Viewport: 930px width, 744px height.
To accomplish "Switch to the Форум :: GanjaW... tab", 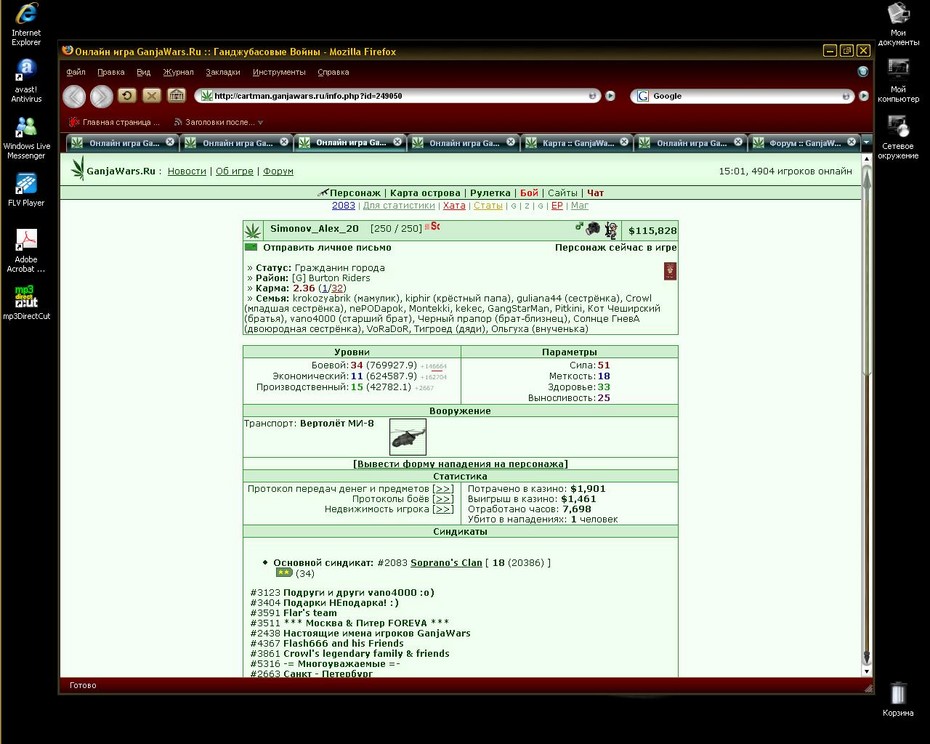I will pos(804,142).
